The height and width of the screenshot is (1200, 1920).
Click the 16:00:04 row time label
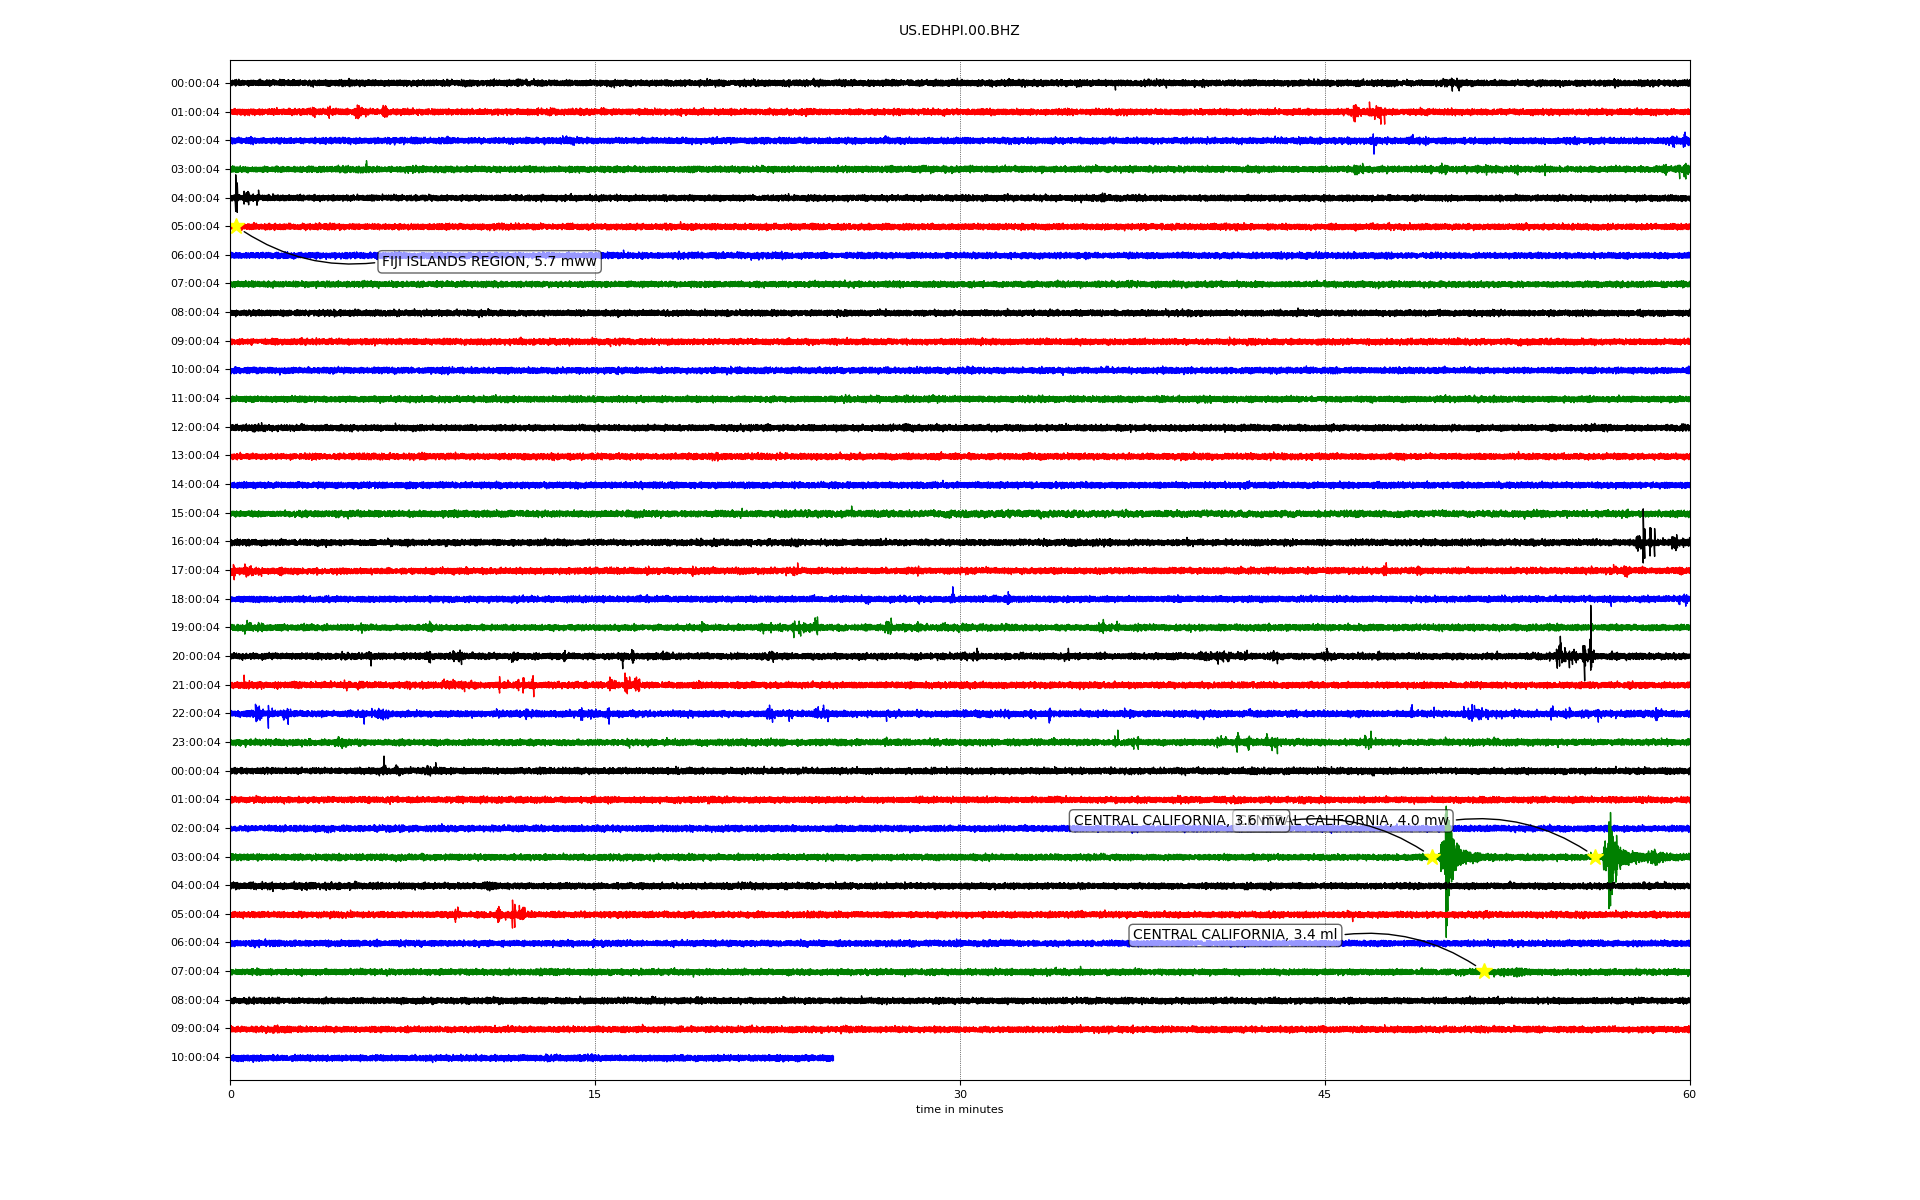195,542
